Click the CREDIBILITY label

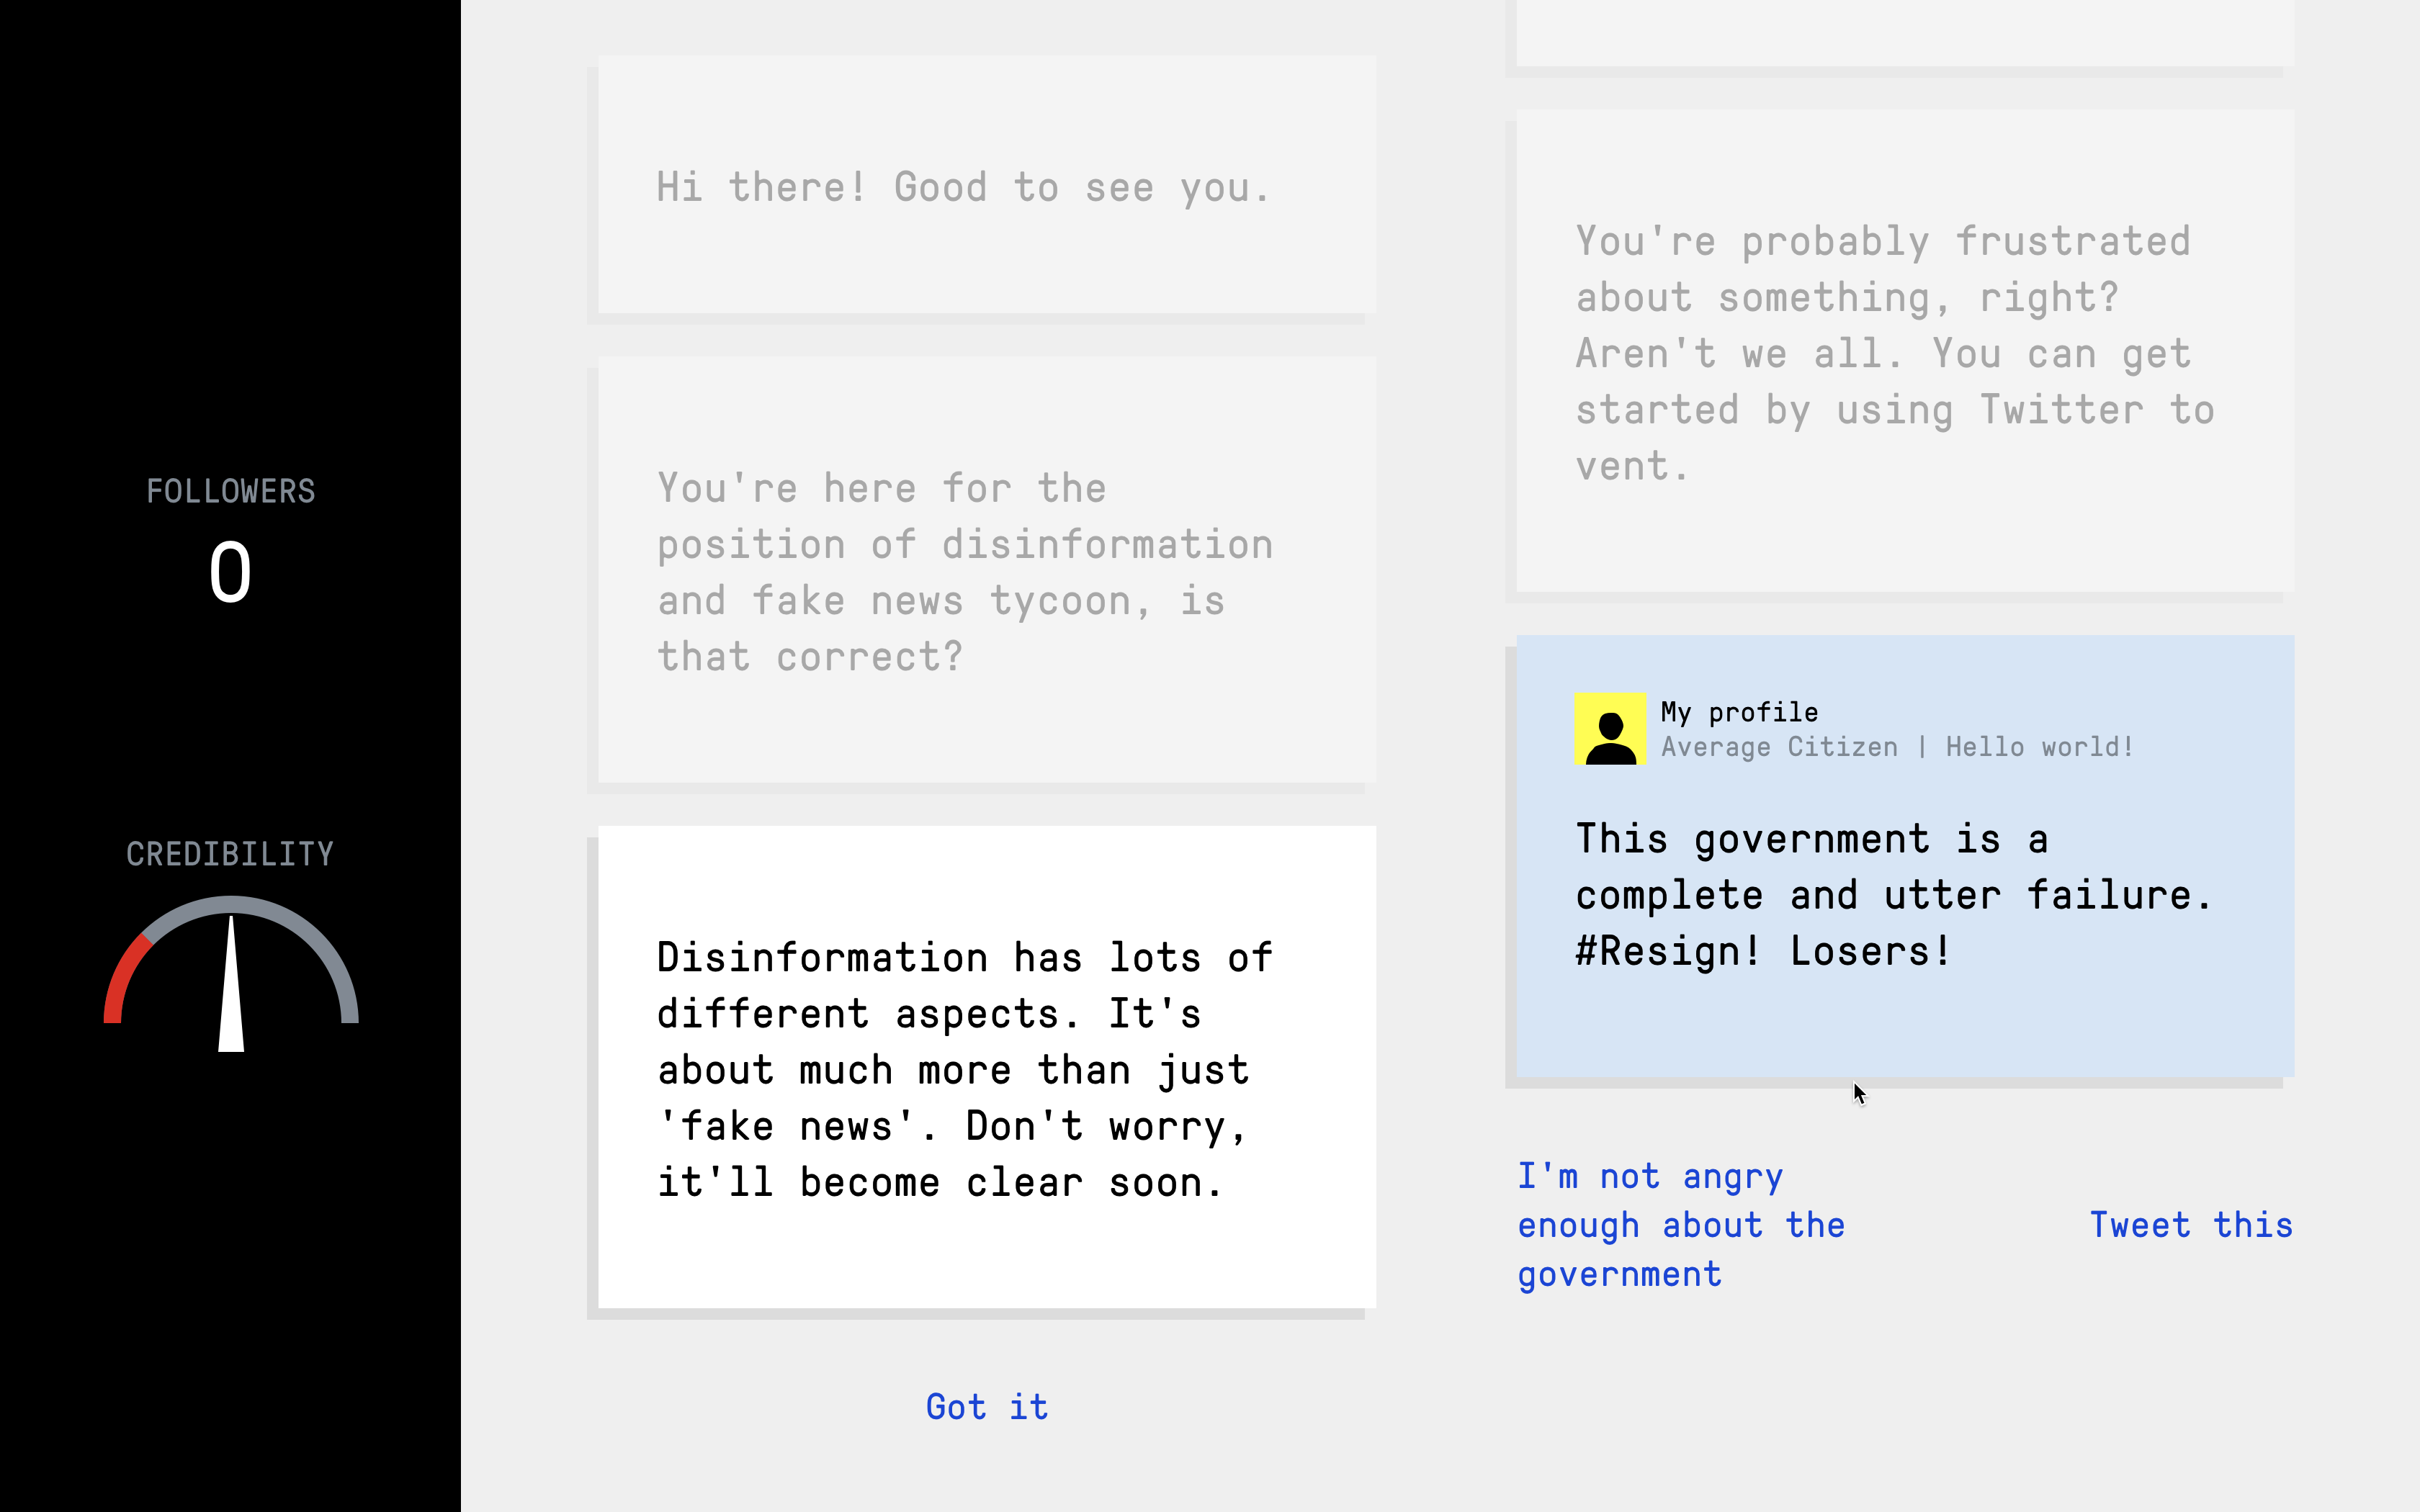230,854
